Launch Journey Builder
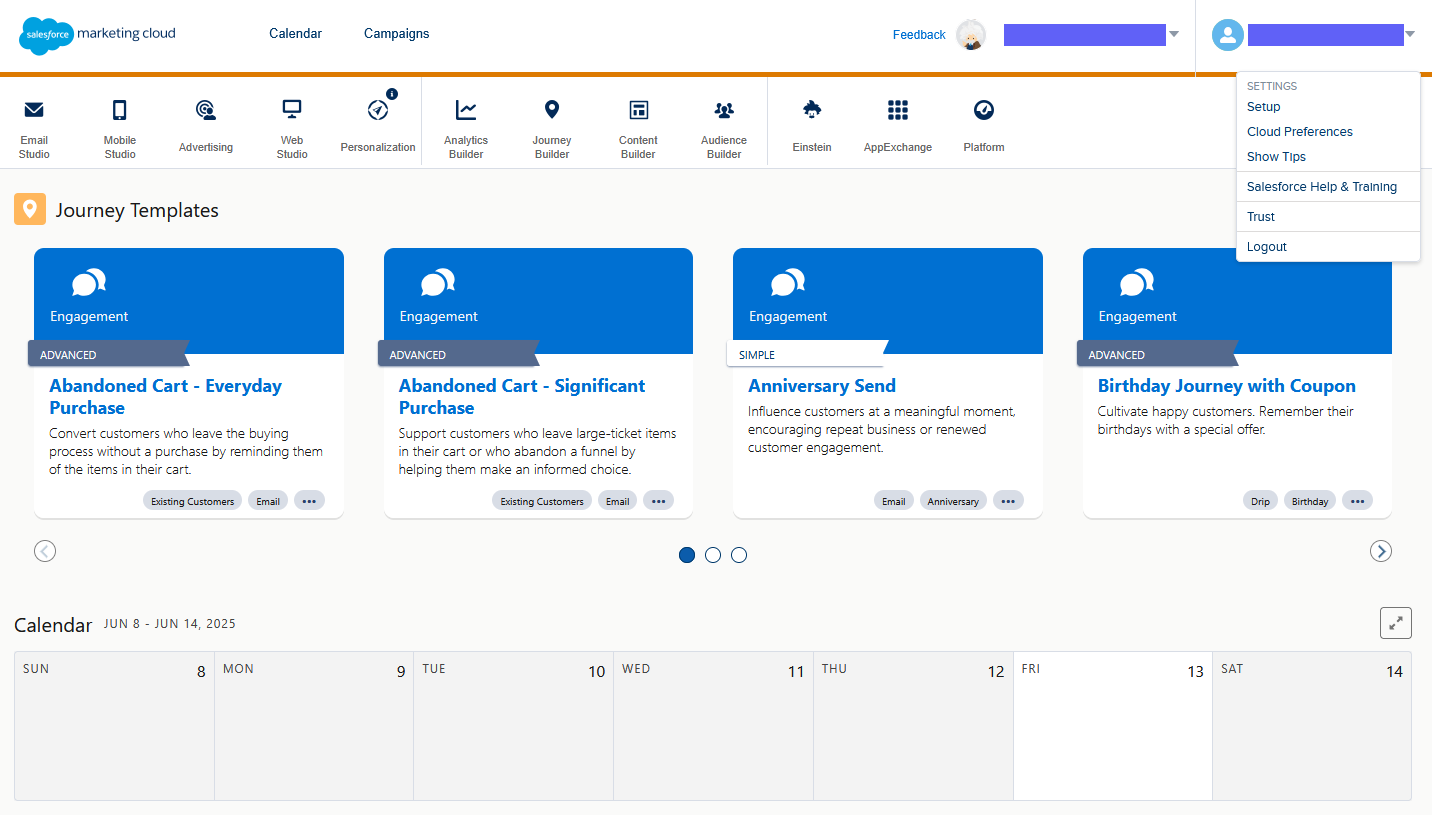The height and width of the screenshot is (815, 1432). click(552, 128)
